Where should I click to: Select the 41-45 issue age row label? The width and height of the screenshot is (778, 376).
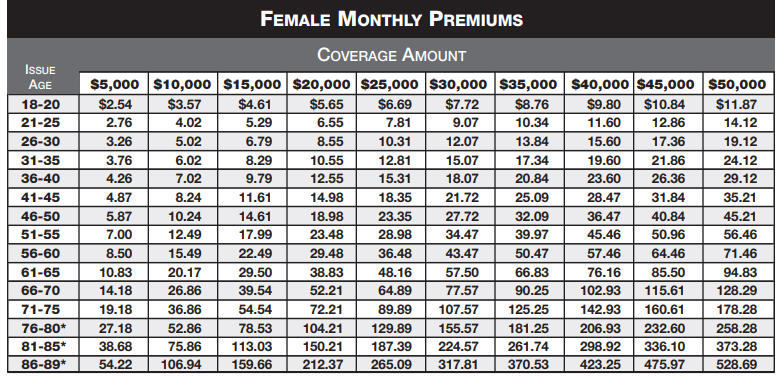pyautogui.click(x=40, y=197)
